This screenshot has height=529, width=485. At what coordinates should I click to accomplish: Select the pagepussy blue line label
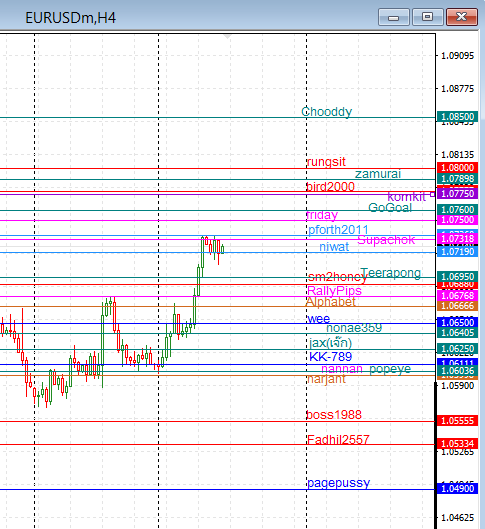click(338, 483)
